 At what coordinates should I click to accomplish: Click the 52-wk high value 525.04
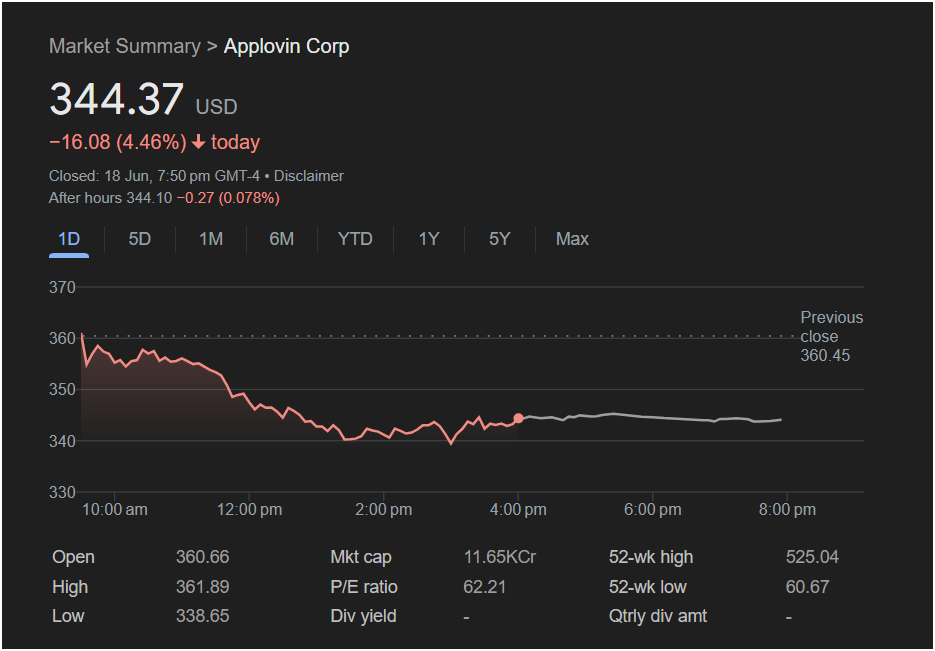(x=812, y=557)
